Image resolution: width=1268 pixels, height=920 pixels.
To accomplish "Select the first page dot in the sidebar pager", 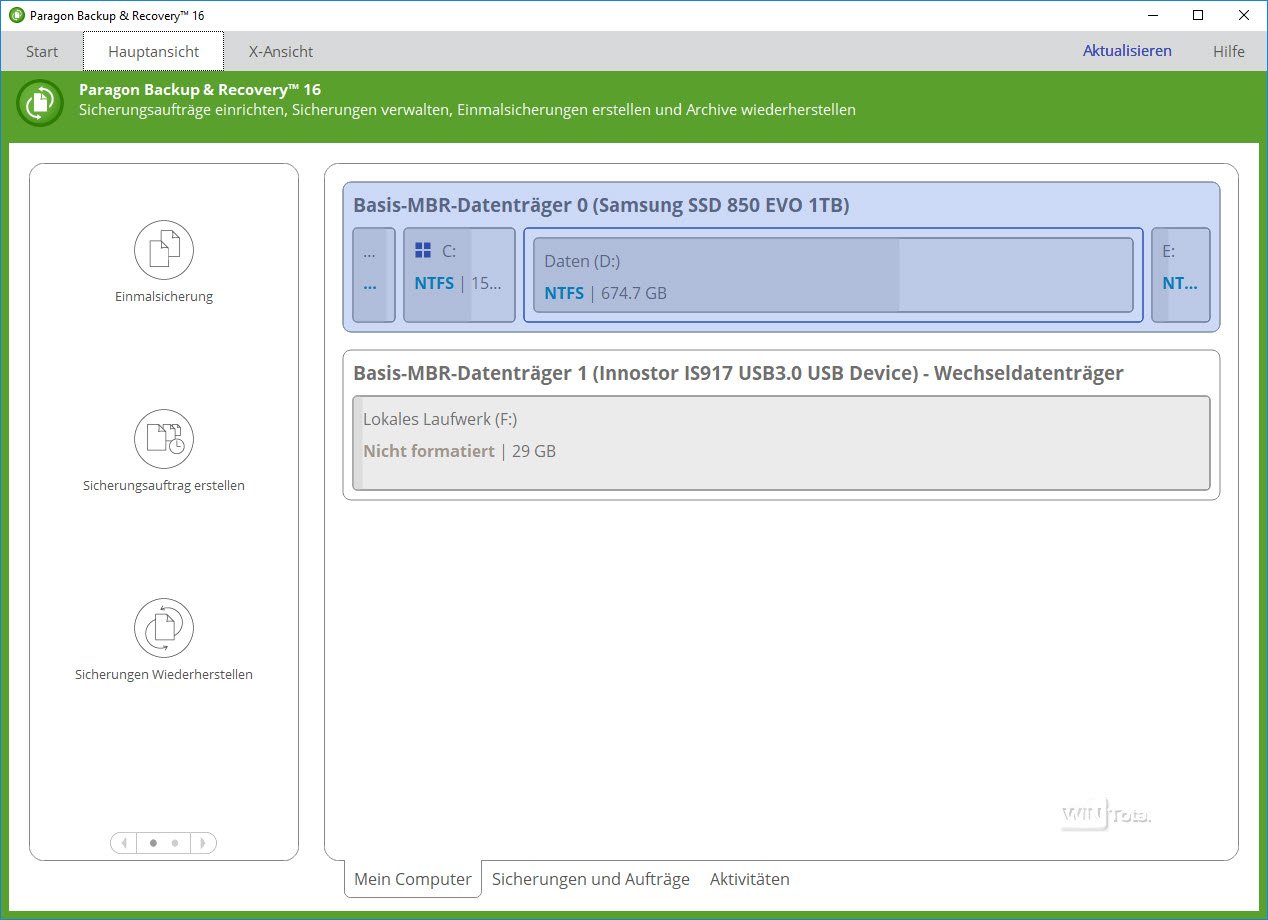I will click(153, 843).
